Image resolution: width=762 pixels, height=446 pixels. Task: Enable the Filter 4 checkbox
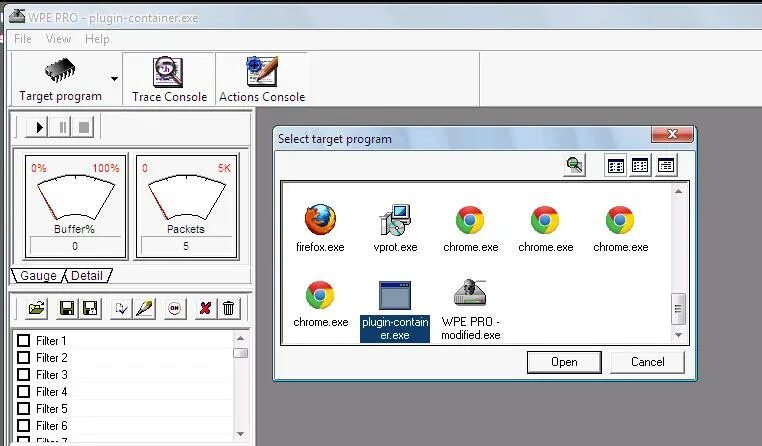click(x=23, y=392)
